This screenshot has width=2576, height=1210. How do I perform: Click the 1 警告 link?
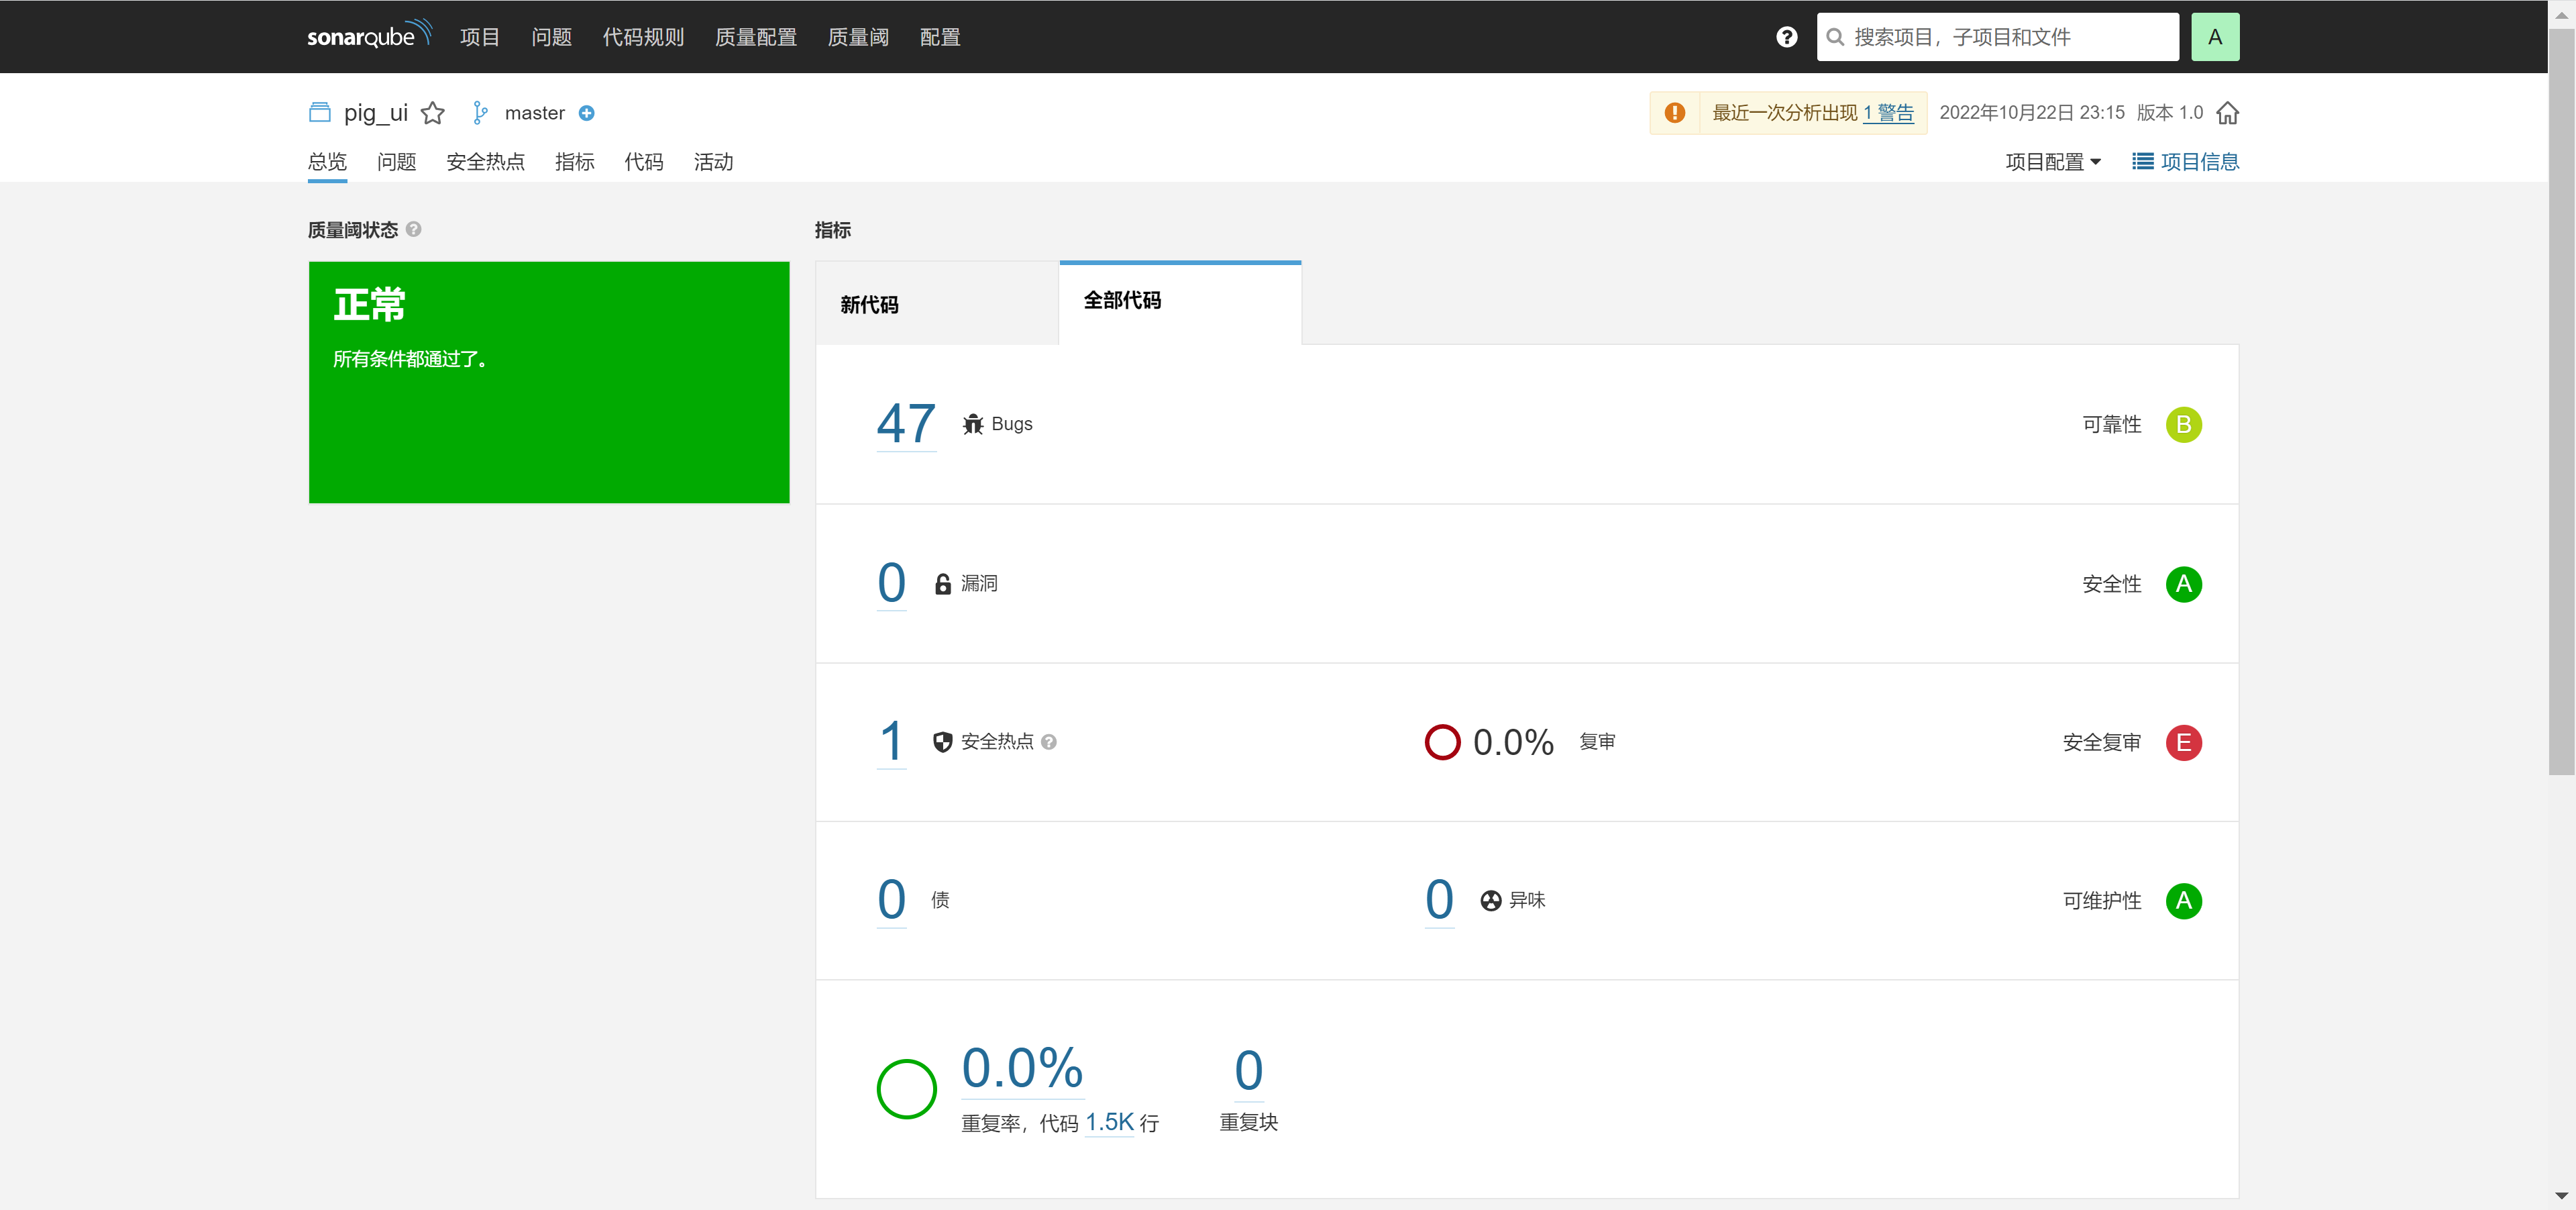(x=1888, y=113)
